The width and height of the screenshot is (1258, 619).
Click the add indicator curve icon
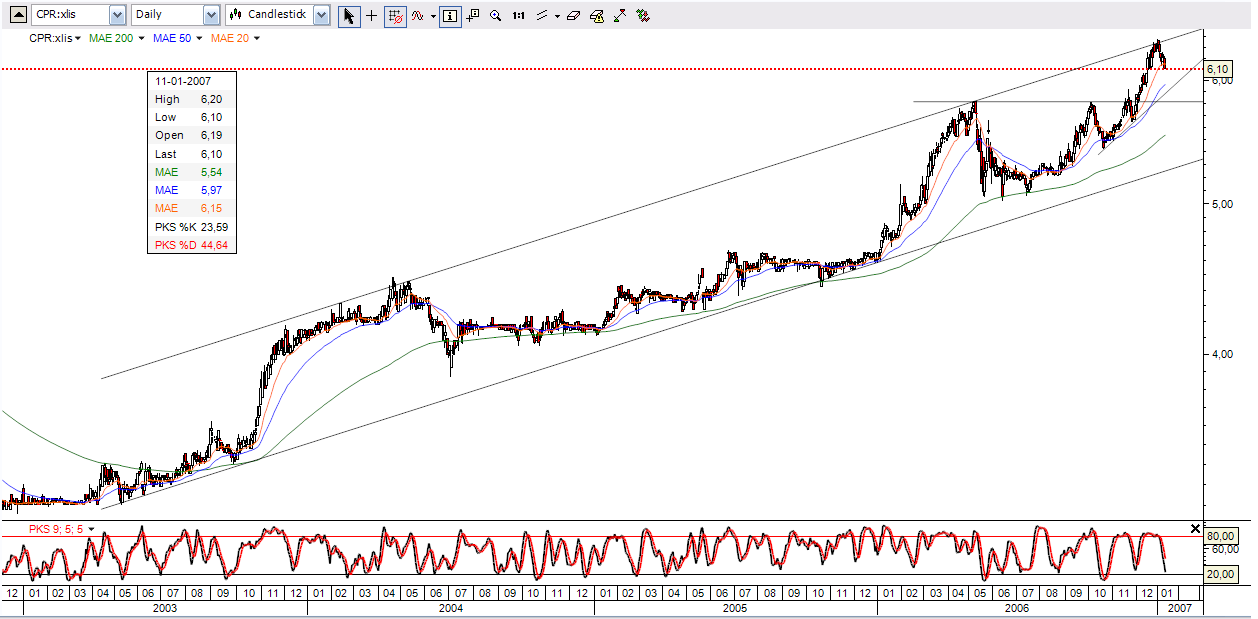point(418,16)
